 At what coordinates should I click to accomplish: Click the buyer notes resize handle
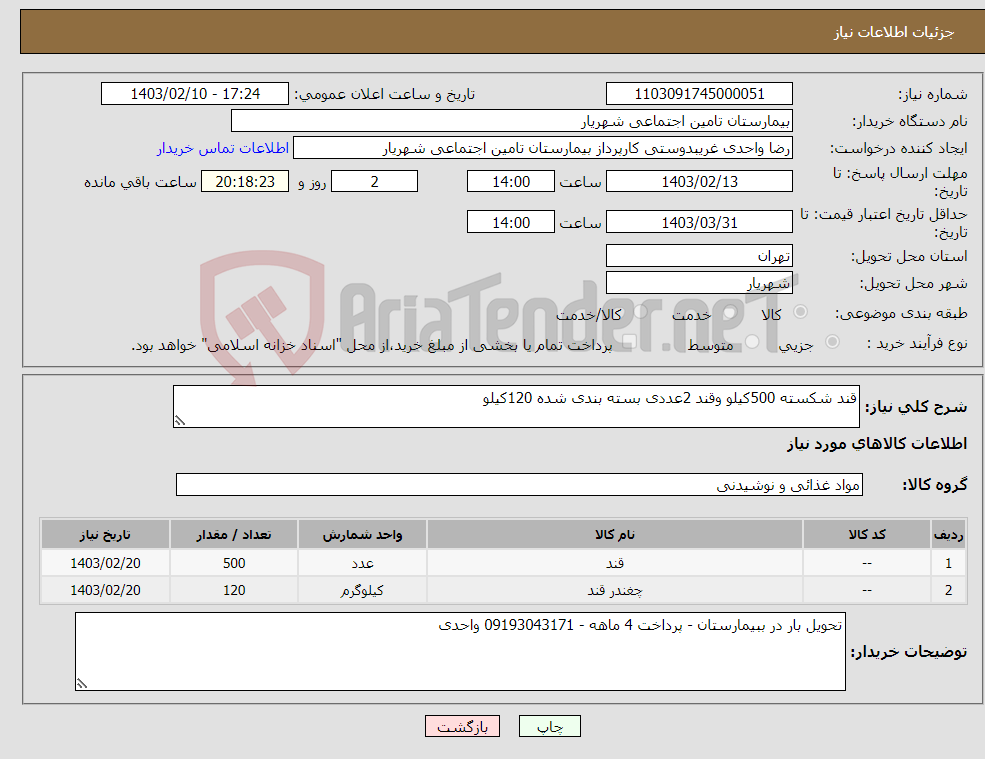pyautogui.click(x=82, y=684)
